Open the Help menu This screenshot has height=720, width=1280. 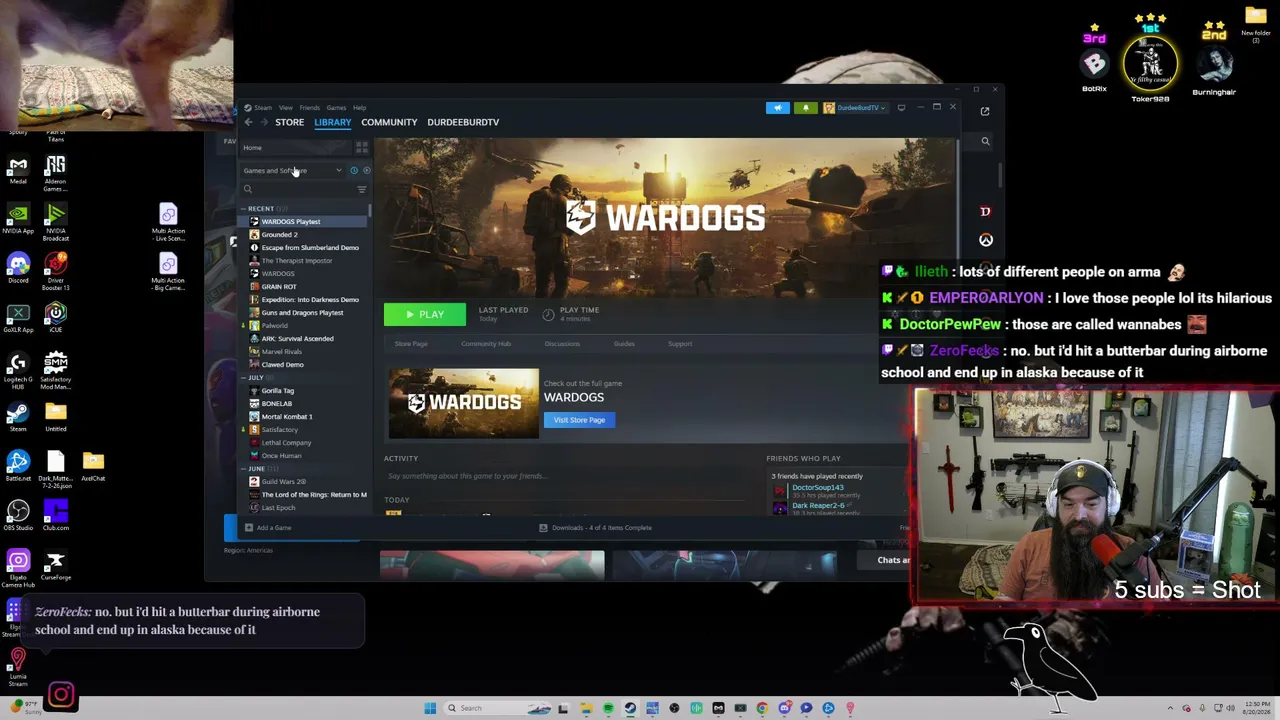tap(359, 108)
